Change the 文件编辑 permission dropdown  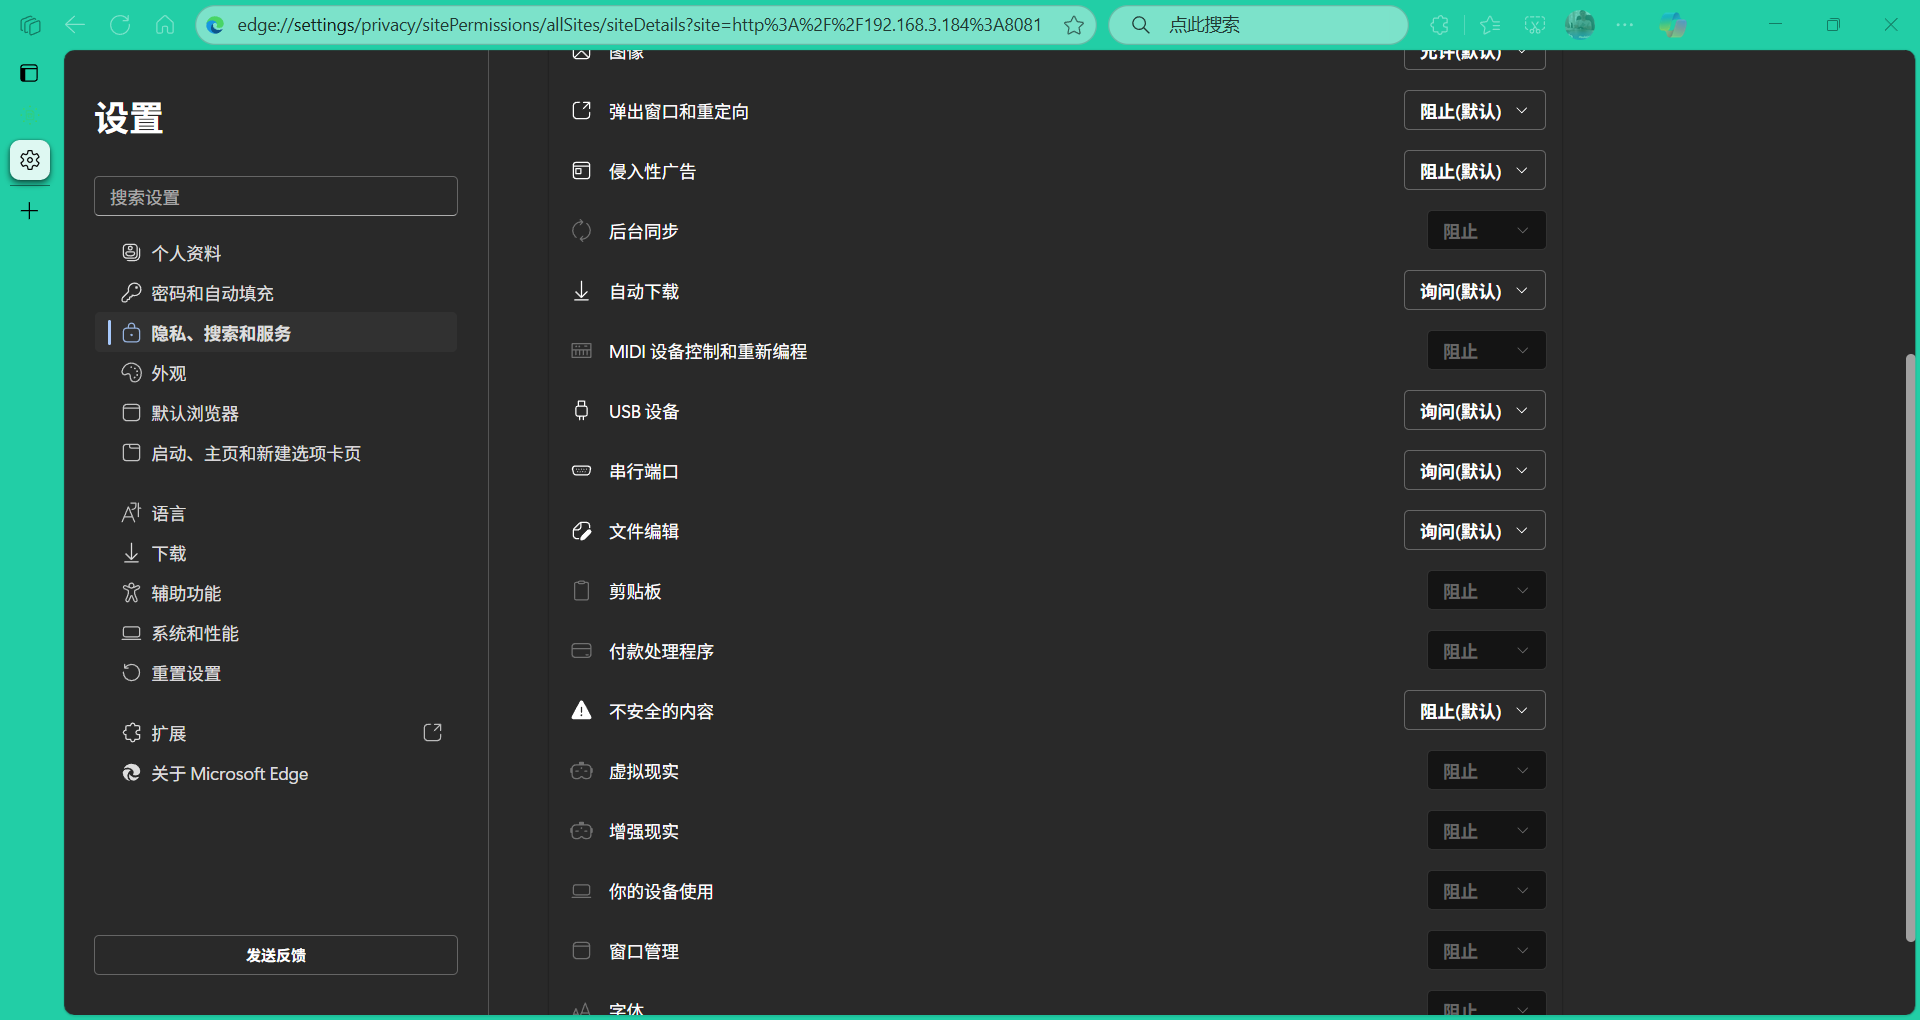coord(1474,531)
